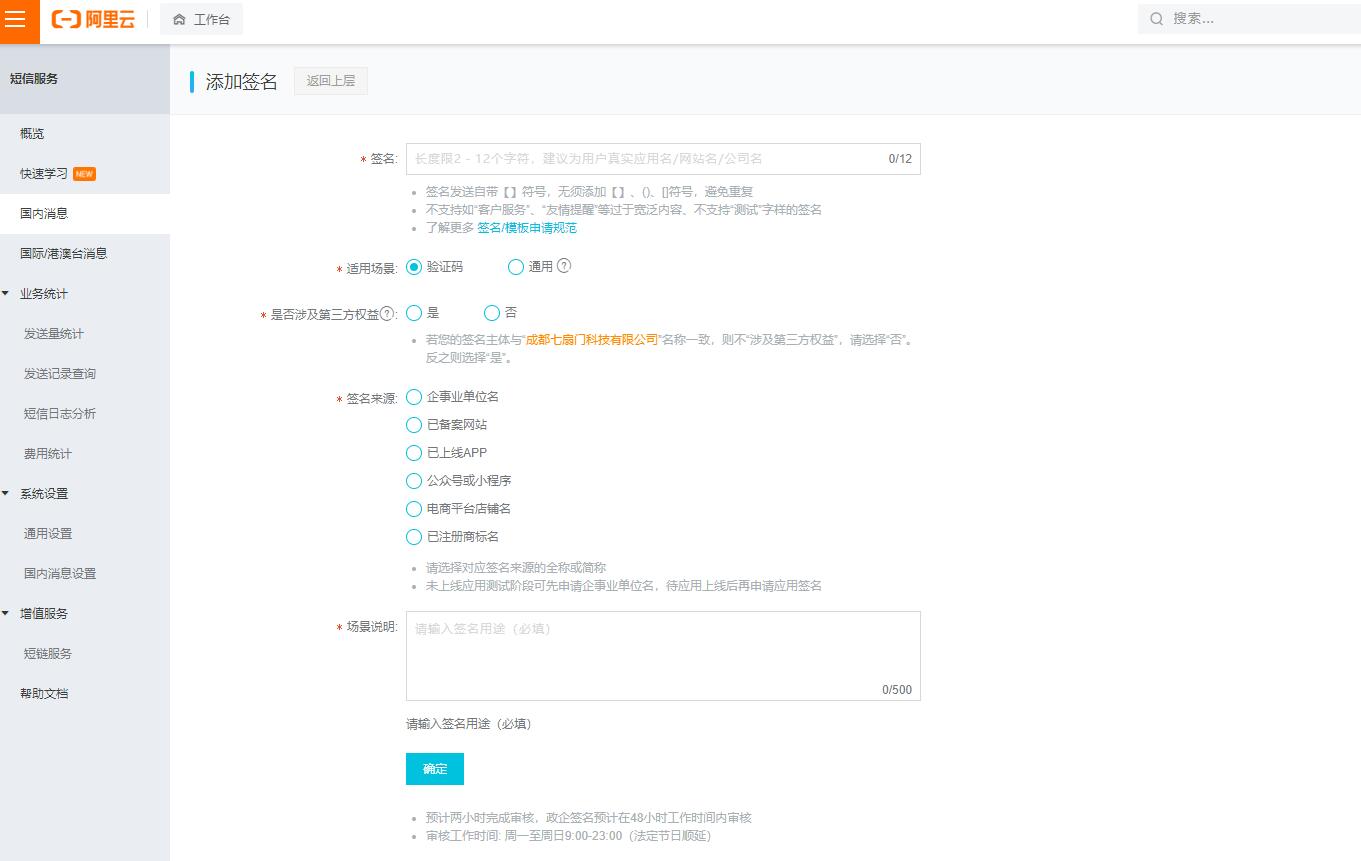
Task: Open 短信日志分析 in the sidebar
Action: pyautogui.click(x=85, y=414)
